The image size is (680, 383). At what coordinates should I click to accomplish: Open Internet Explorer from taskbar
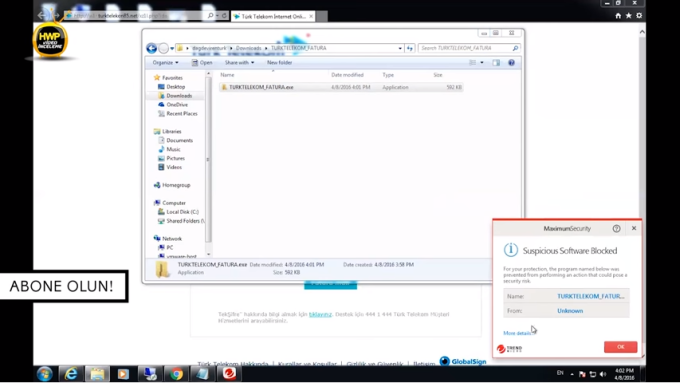coord(71,373)
